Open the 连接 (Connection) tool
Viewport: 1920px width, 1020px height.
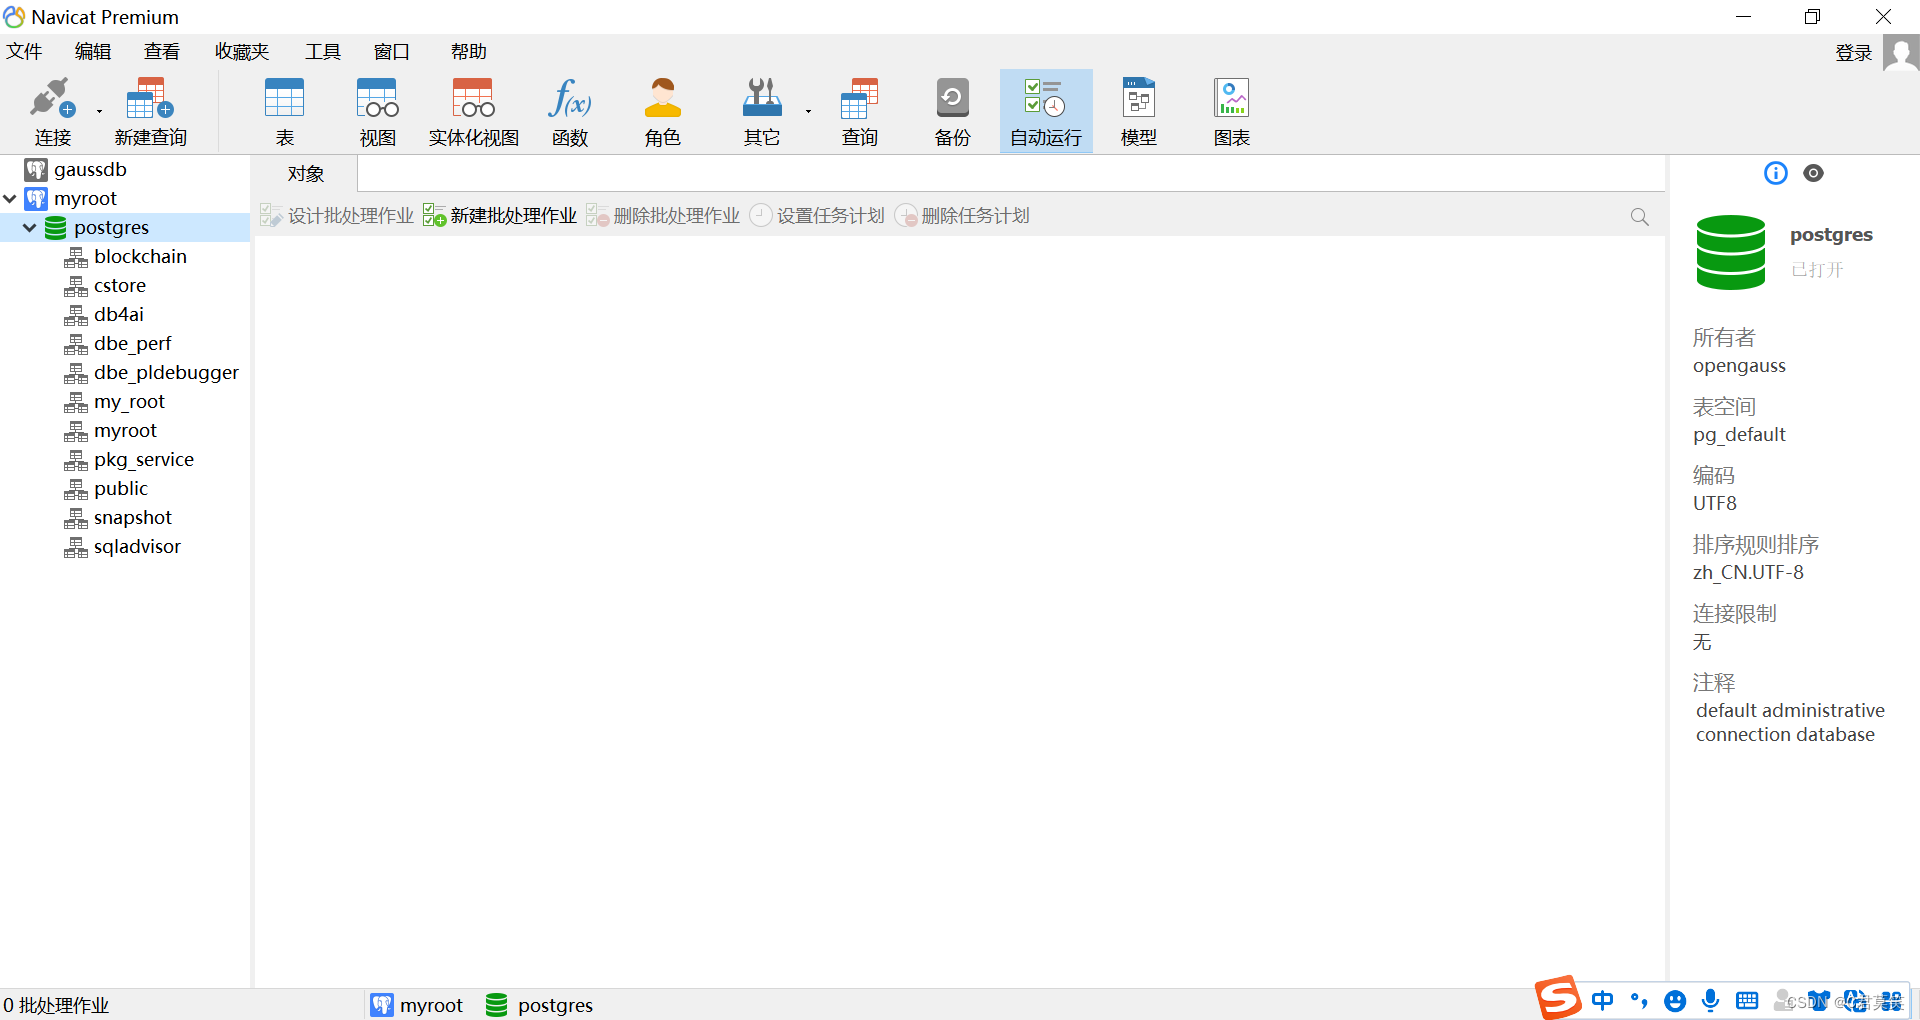pos(52,111)
